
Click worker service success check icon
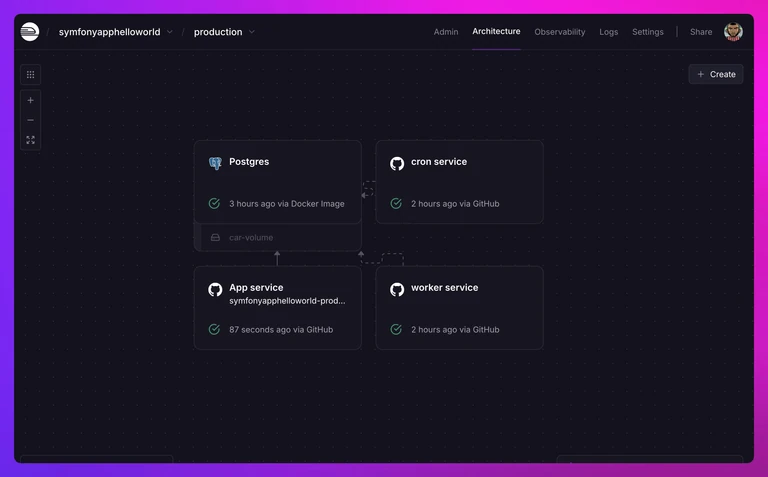pos(396,330)
